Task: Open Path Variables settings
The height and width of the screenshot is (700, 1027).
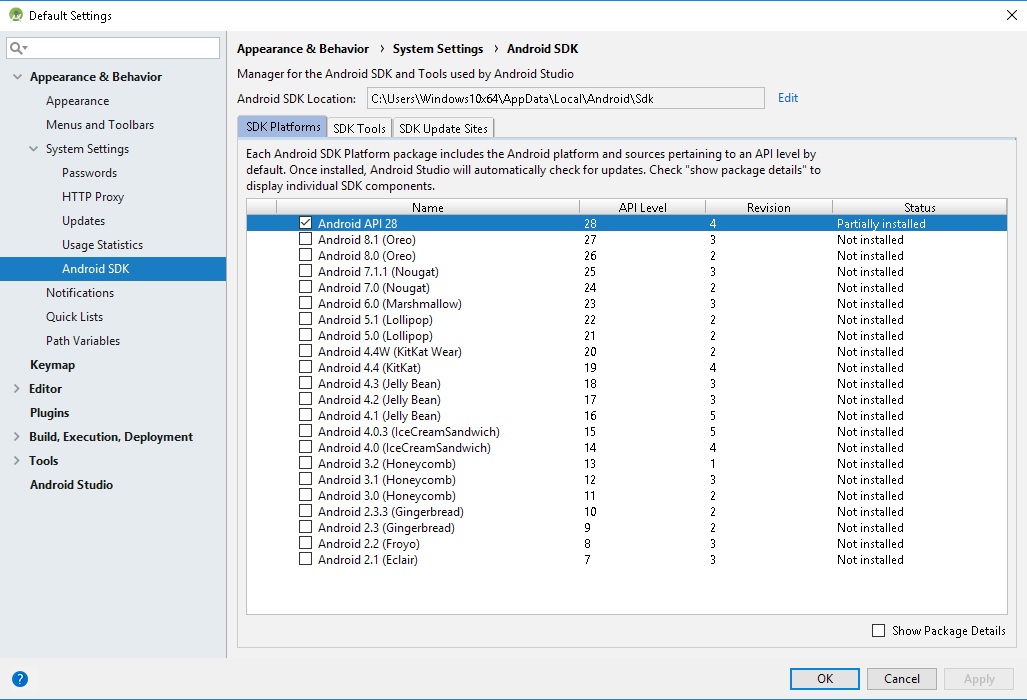Action: click(83, 341)
